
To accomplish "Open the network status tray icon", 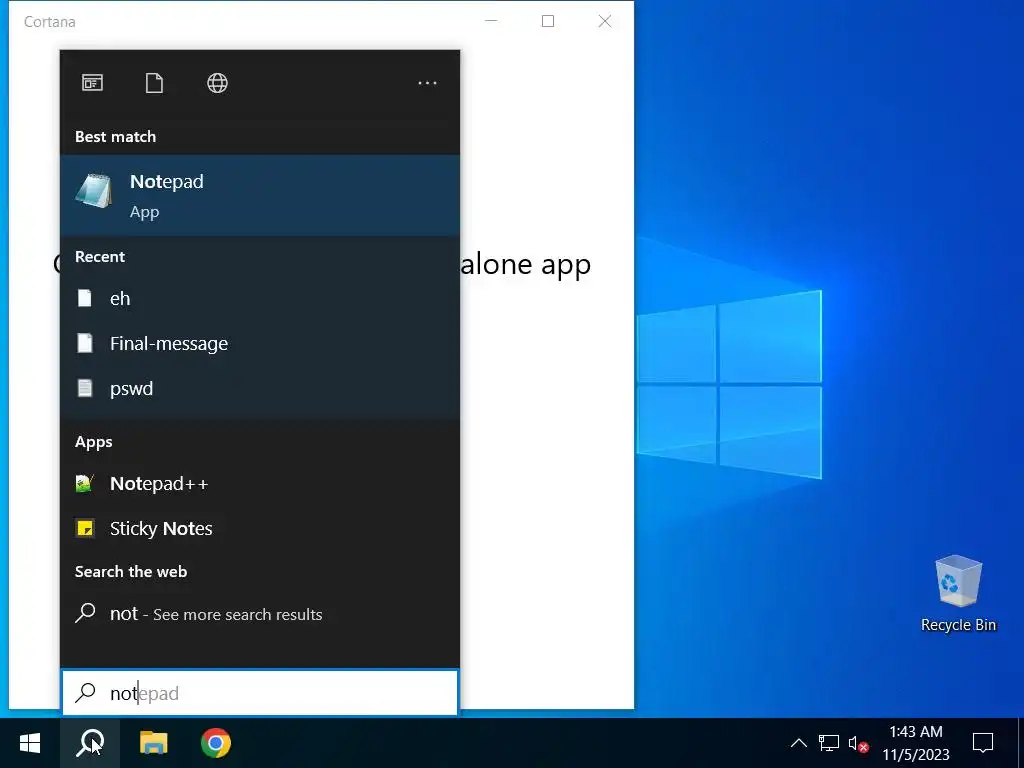I will point(829,743).
